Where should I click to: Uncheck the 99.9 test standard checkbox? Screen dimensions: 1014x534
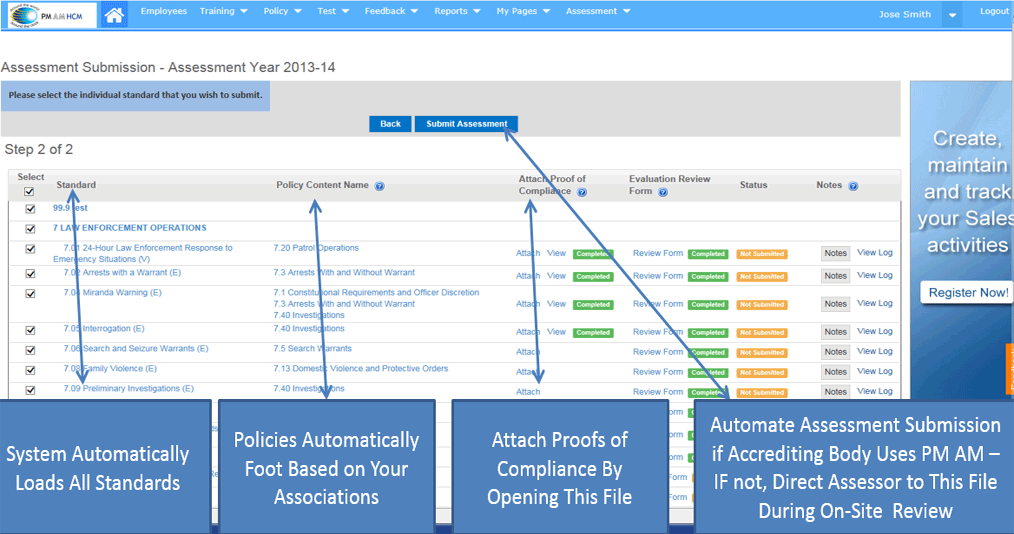click(30, 209)
